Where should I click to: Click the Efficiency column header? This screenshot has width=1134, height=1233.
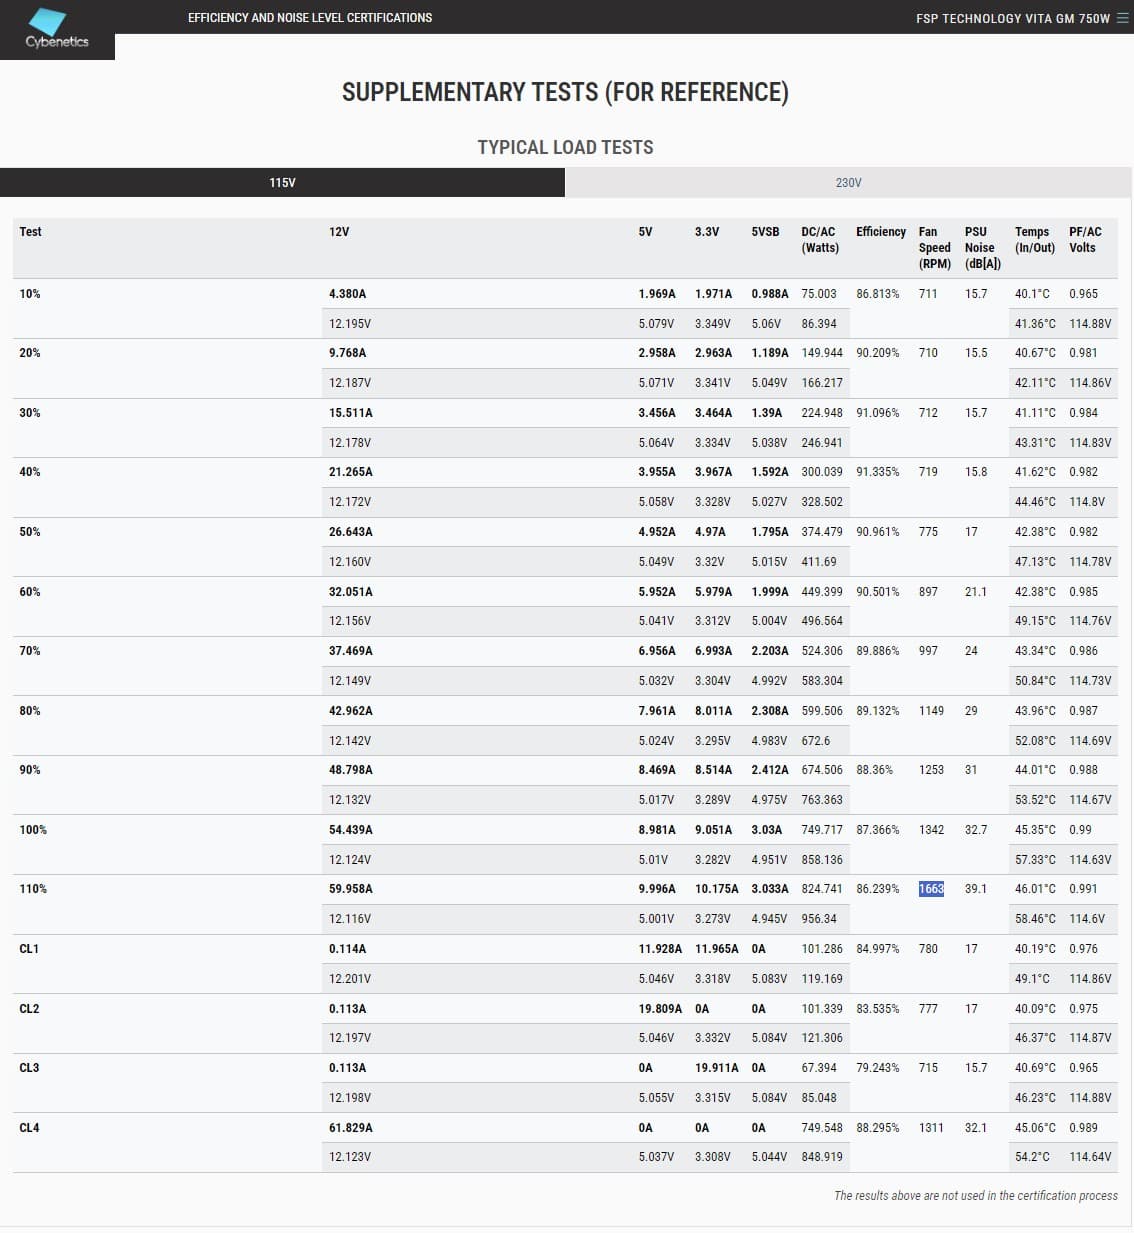click(x=881, y=232)
